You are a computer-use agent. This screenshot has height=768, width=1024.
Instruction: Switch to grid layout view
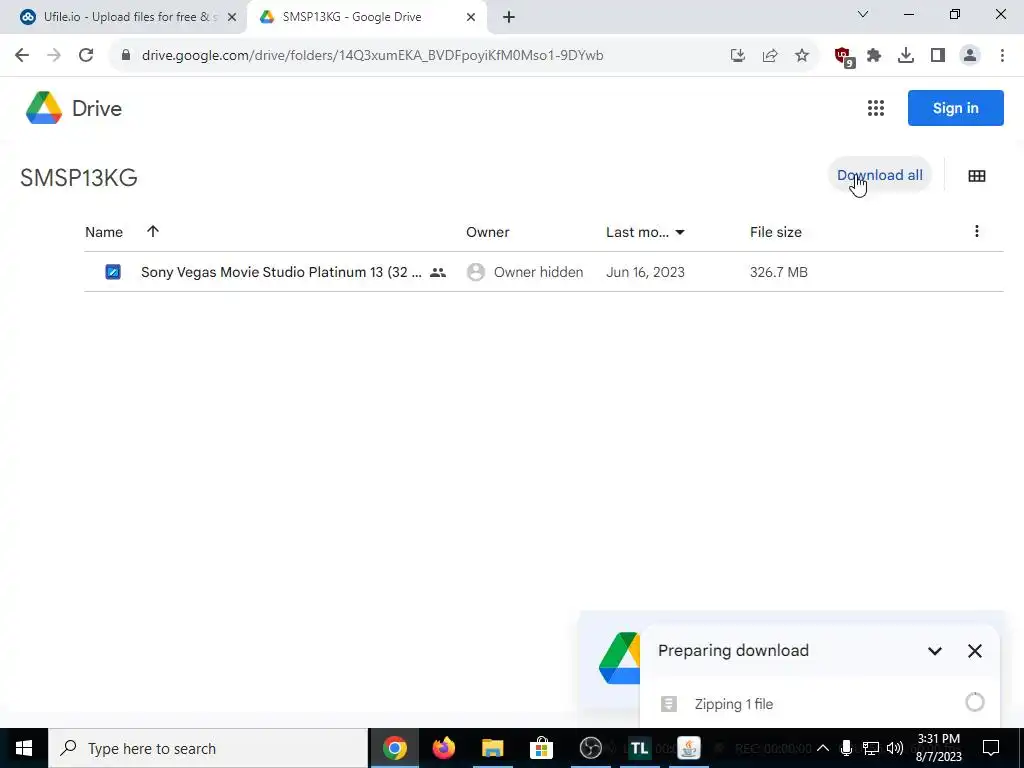(x=976, y=176)
